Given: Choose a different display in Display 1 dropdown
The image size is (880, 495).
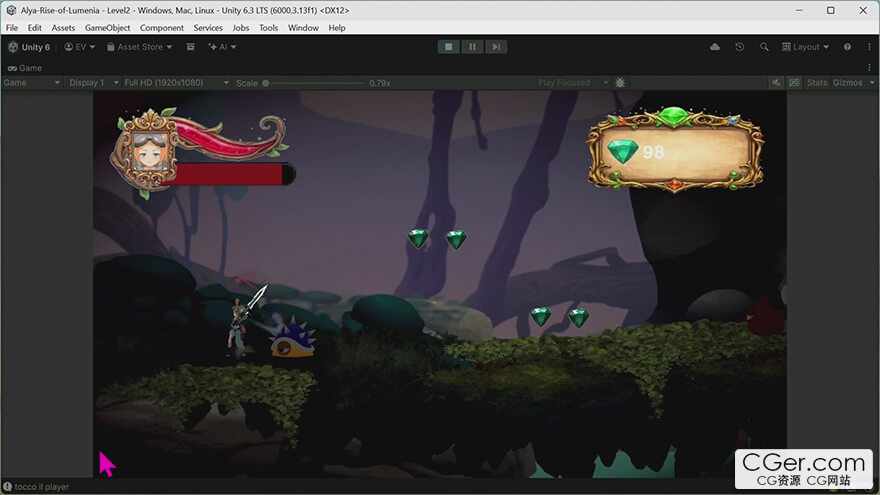Looking at the screenshot, I should 93,82.
